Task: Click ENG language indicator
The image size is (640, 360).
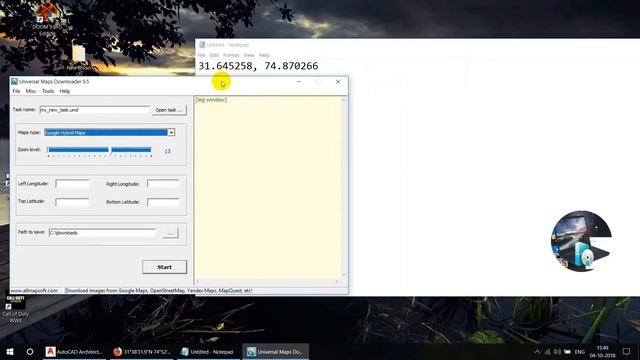Action: (x=580, y=352)
